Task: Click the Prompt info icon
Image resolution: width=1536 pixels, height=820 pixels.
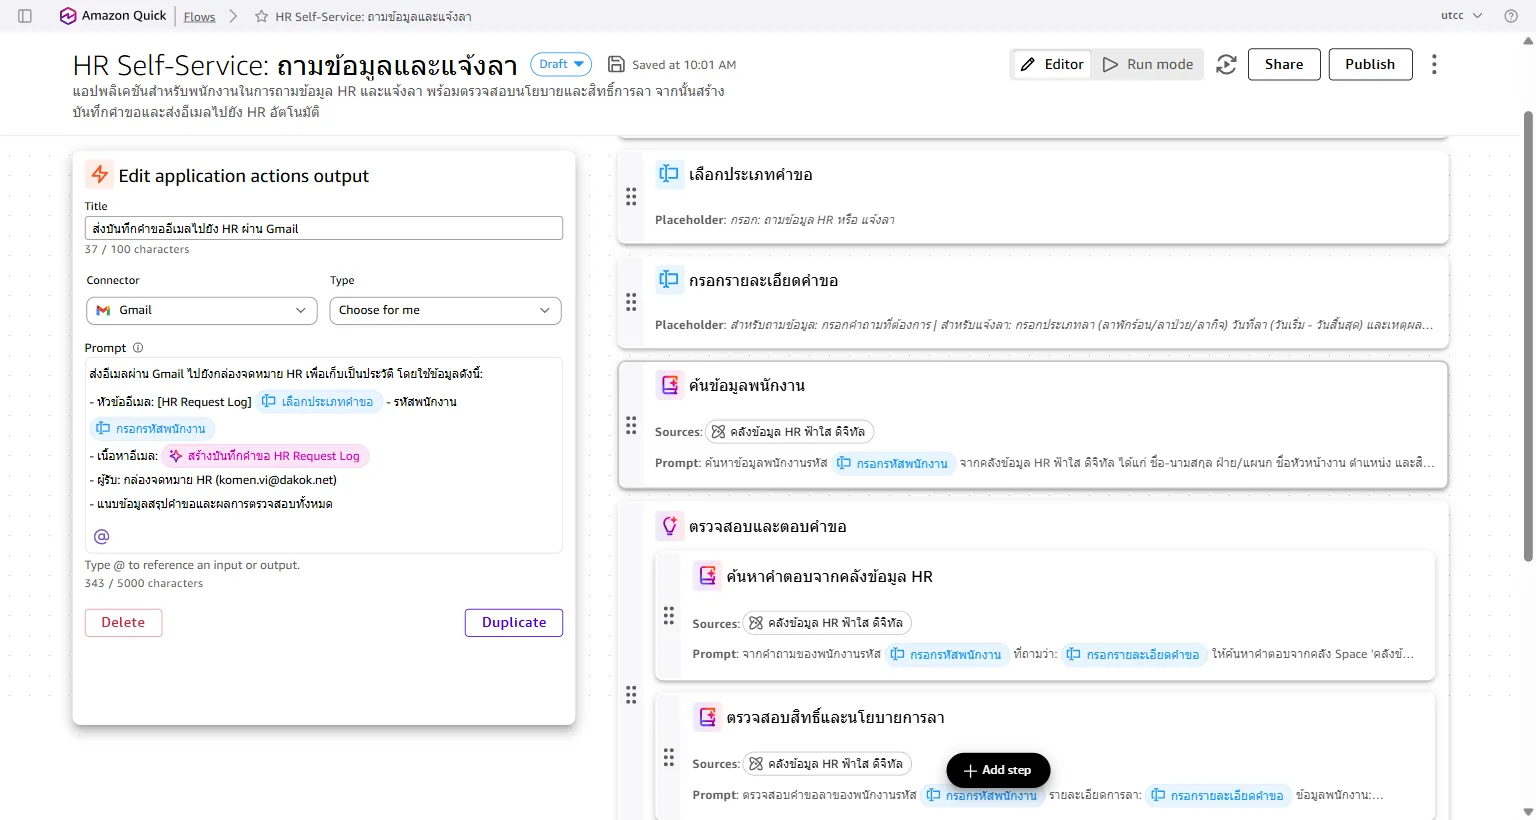Action: click(138, 348)
